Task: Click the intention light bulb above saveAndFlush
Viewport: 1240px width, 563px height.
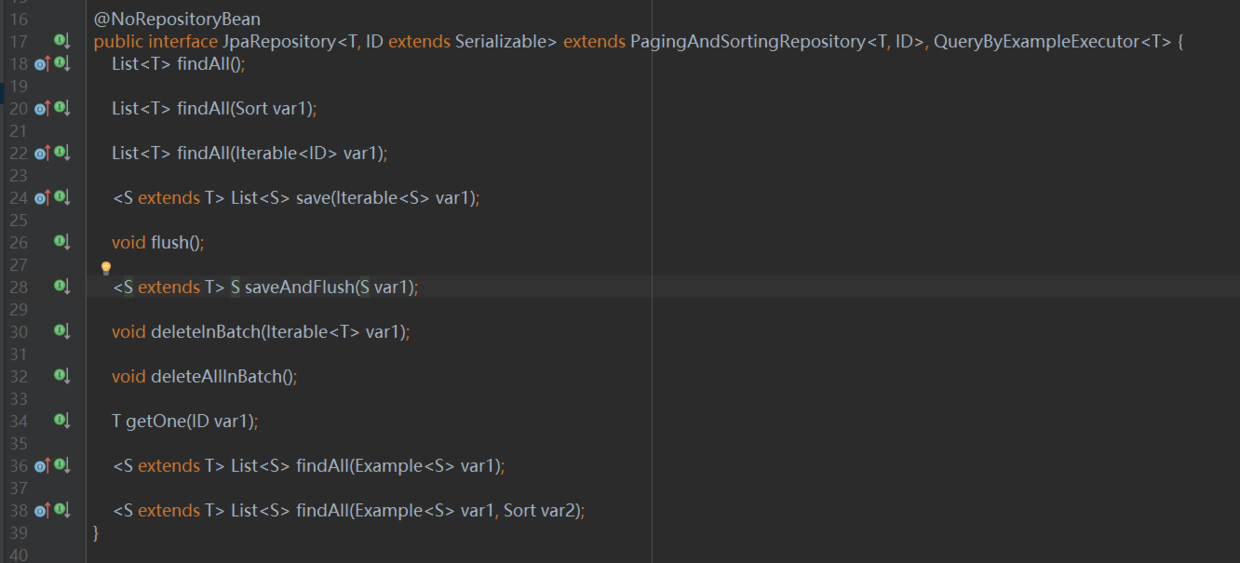Action: pyautogui.click(x=106, y=268)
